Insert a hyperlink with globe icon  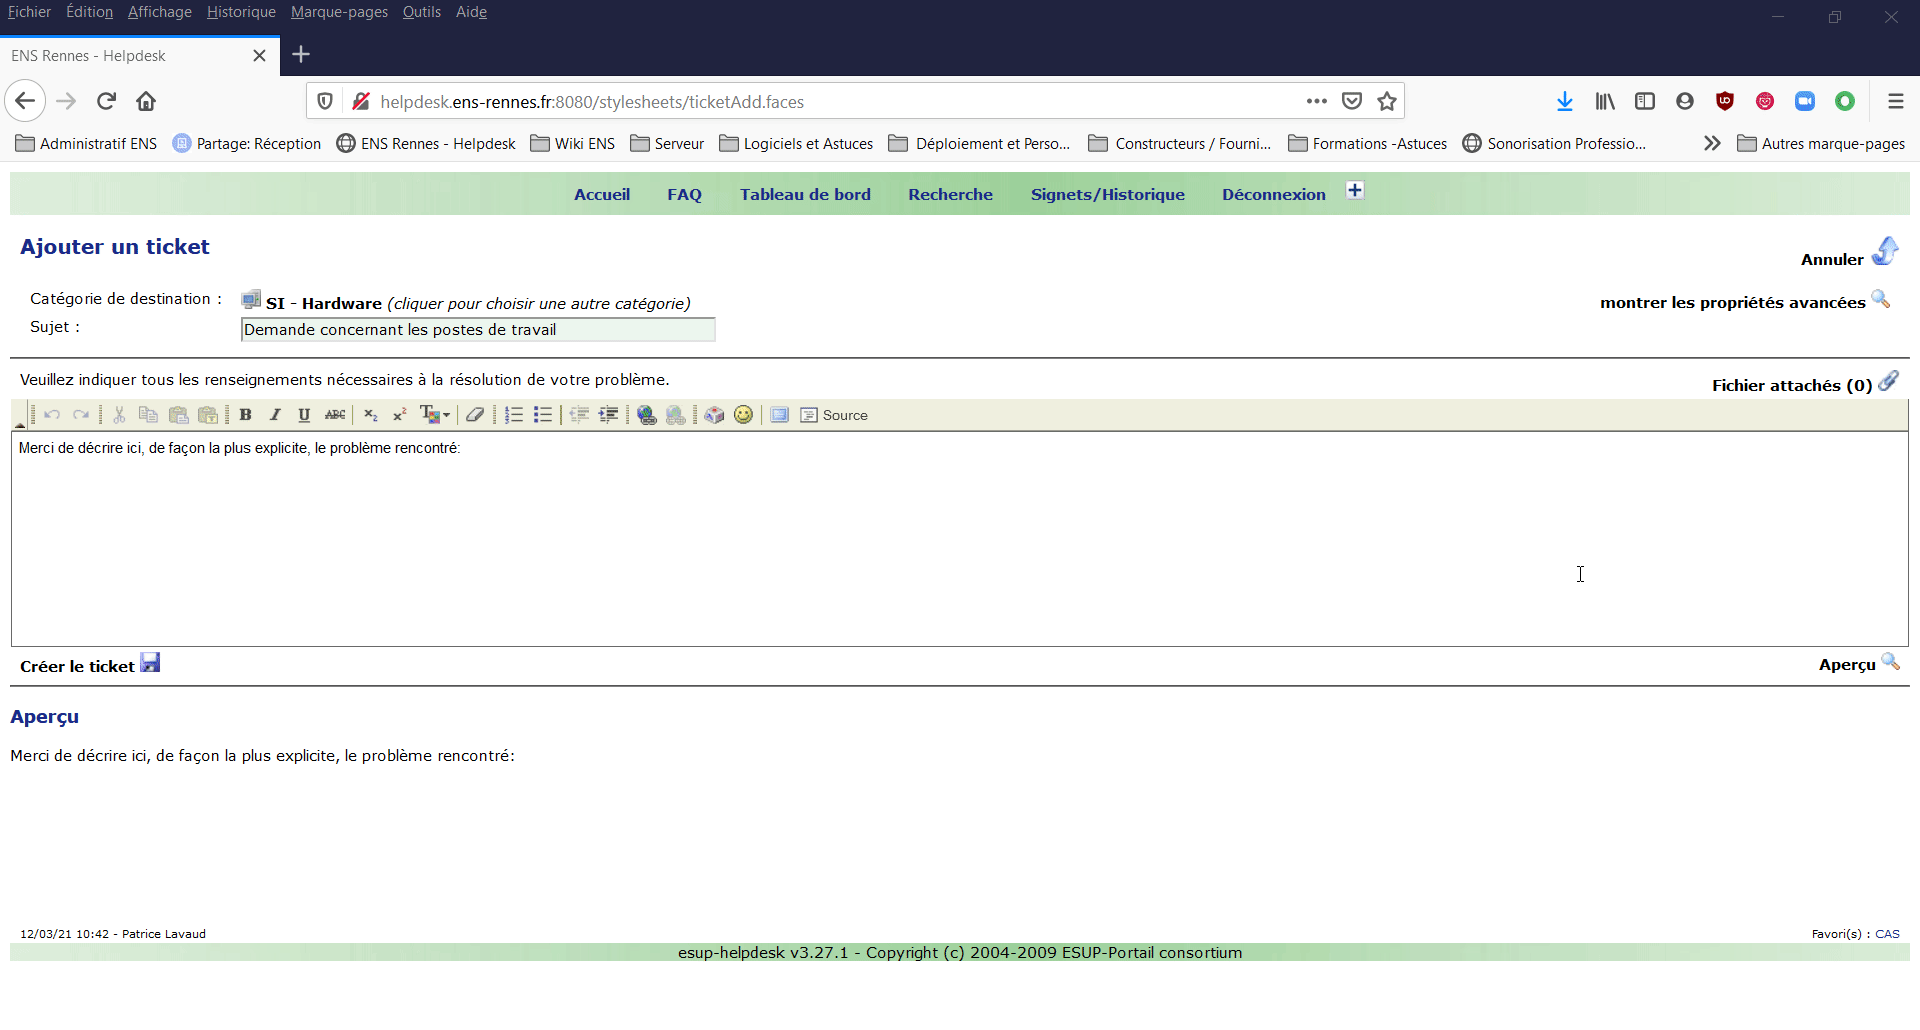tap(647, 415)
